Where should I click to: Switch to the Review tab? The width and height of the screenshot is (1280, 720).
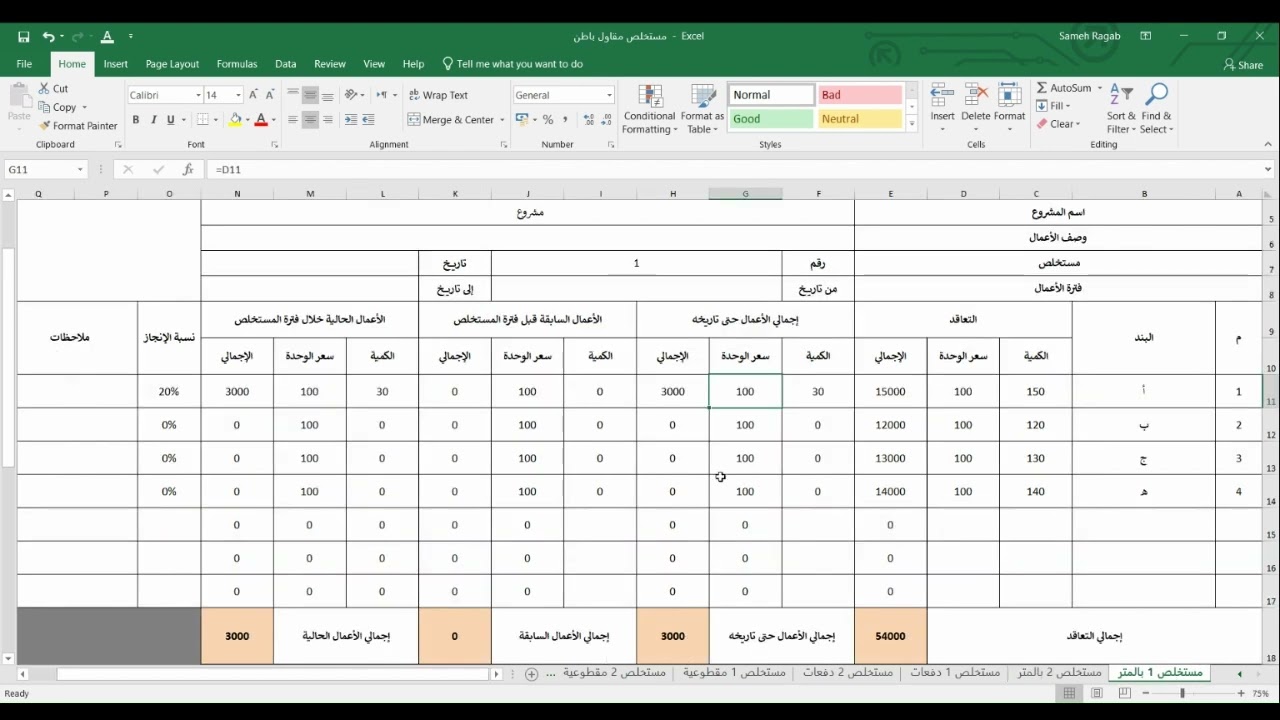[x=330, y=64]
